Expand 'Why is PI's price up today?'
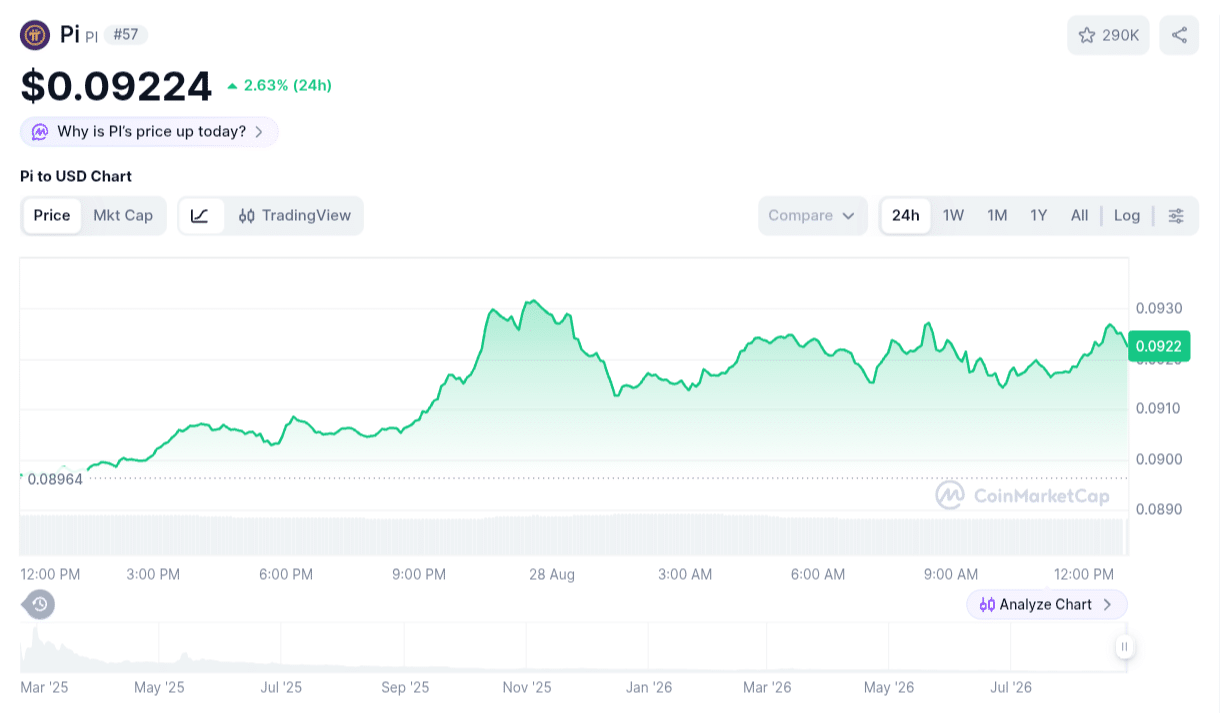 click(x=149, y=132)
